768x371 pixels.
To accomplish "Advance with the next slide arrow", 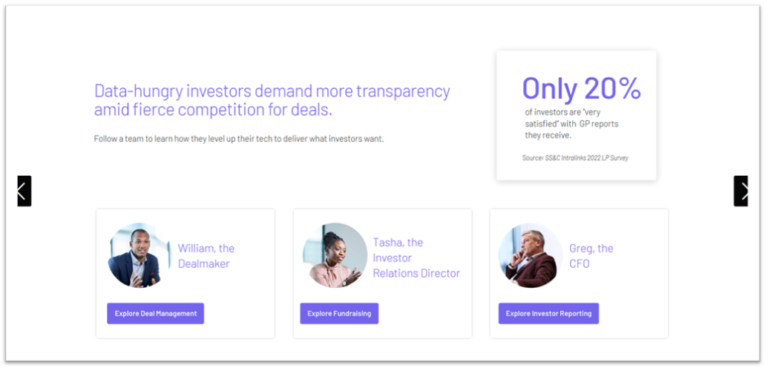I will pos(741,191).
